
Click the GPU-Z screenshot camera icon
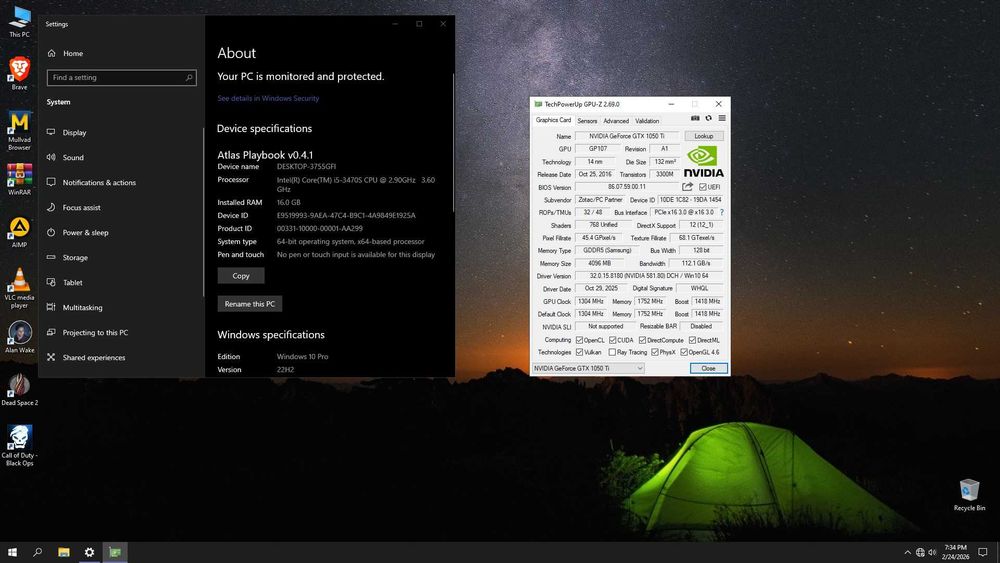click(x=695, y=119)
